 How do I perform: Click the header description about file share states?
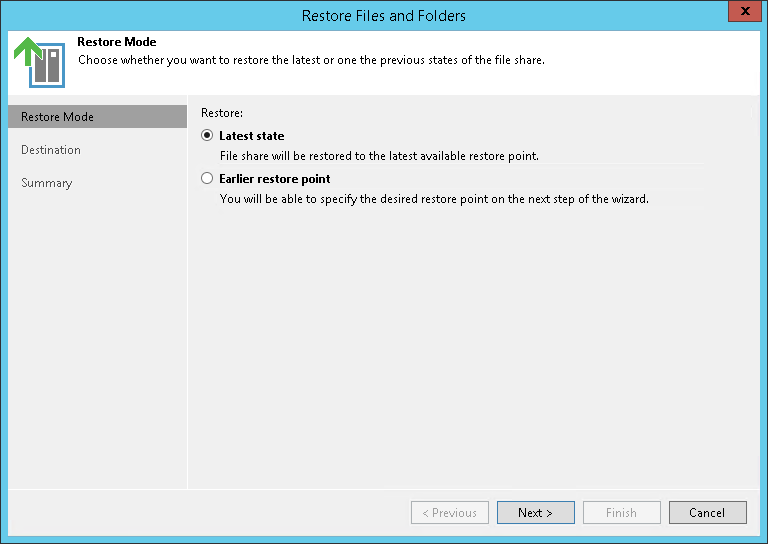coord(311,59)
